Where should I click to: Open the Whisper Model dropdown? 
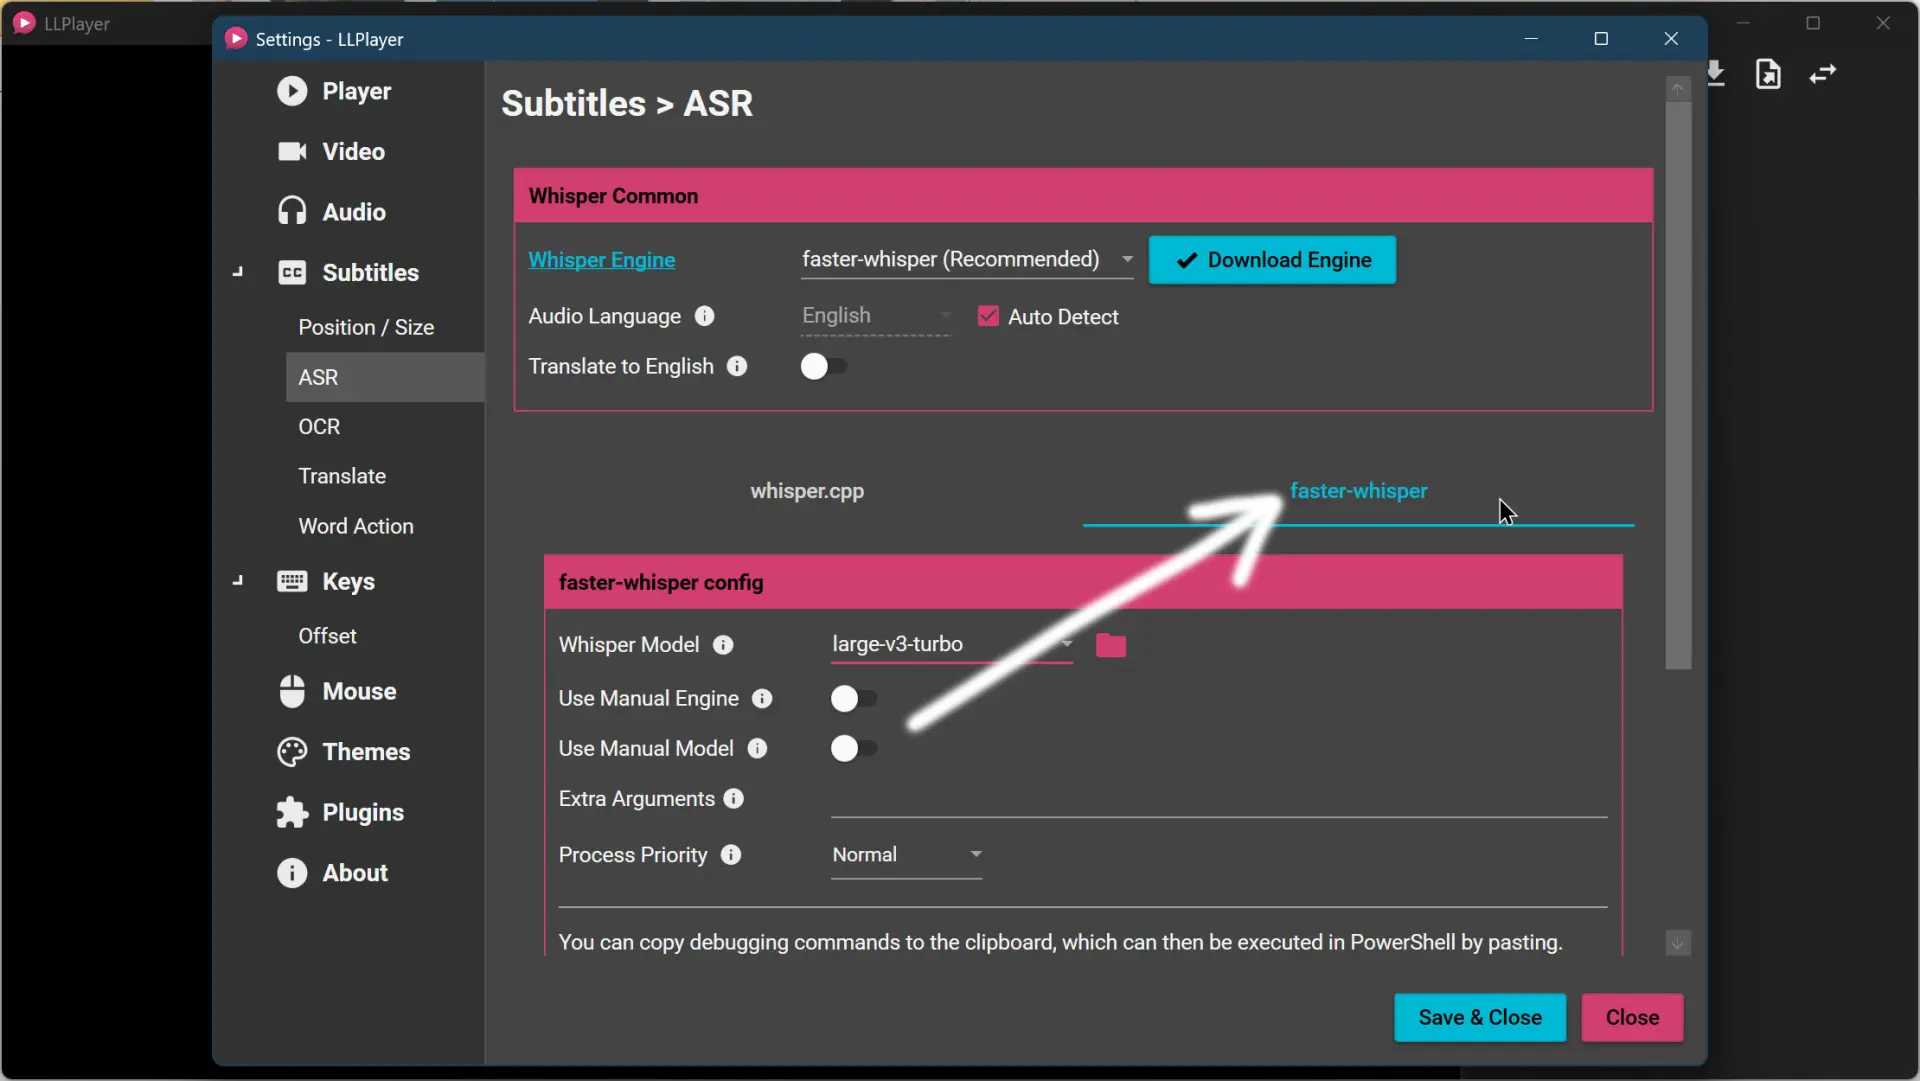tap(952, 645)
